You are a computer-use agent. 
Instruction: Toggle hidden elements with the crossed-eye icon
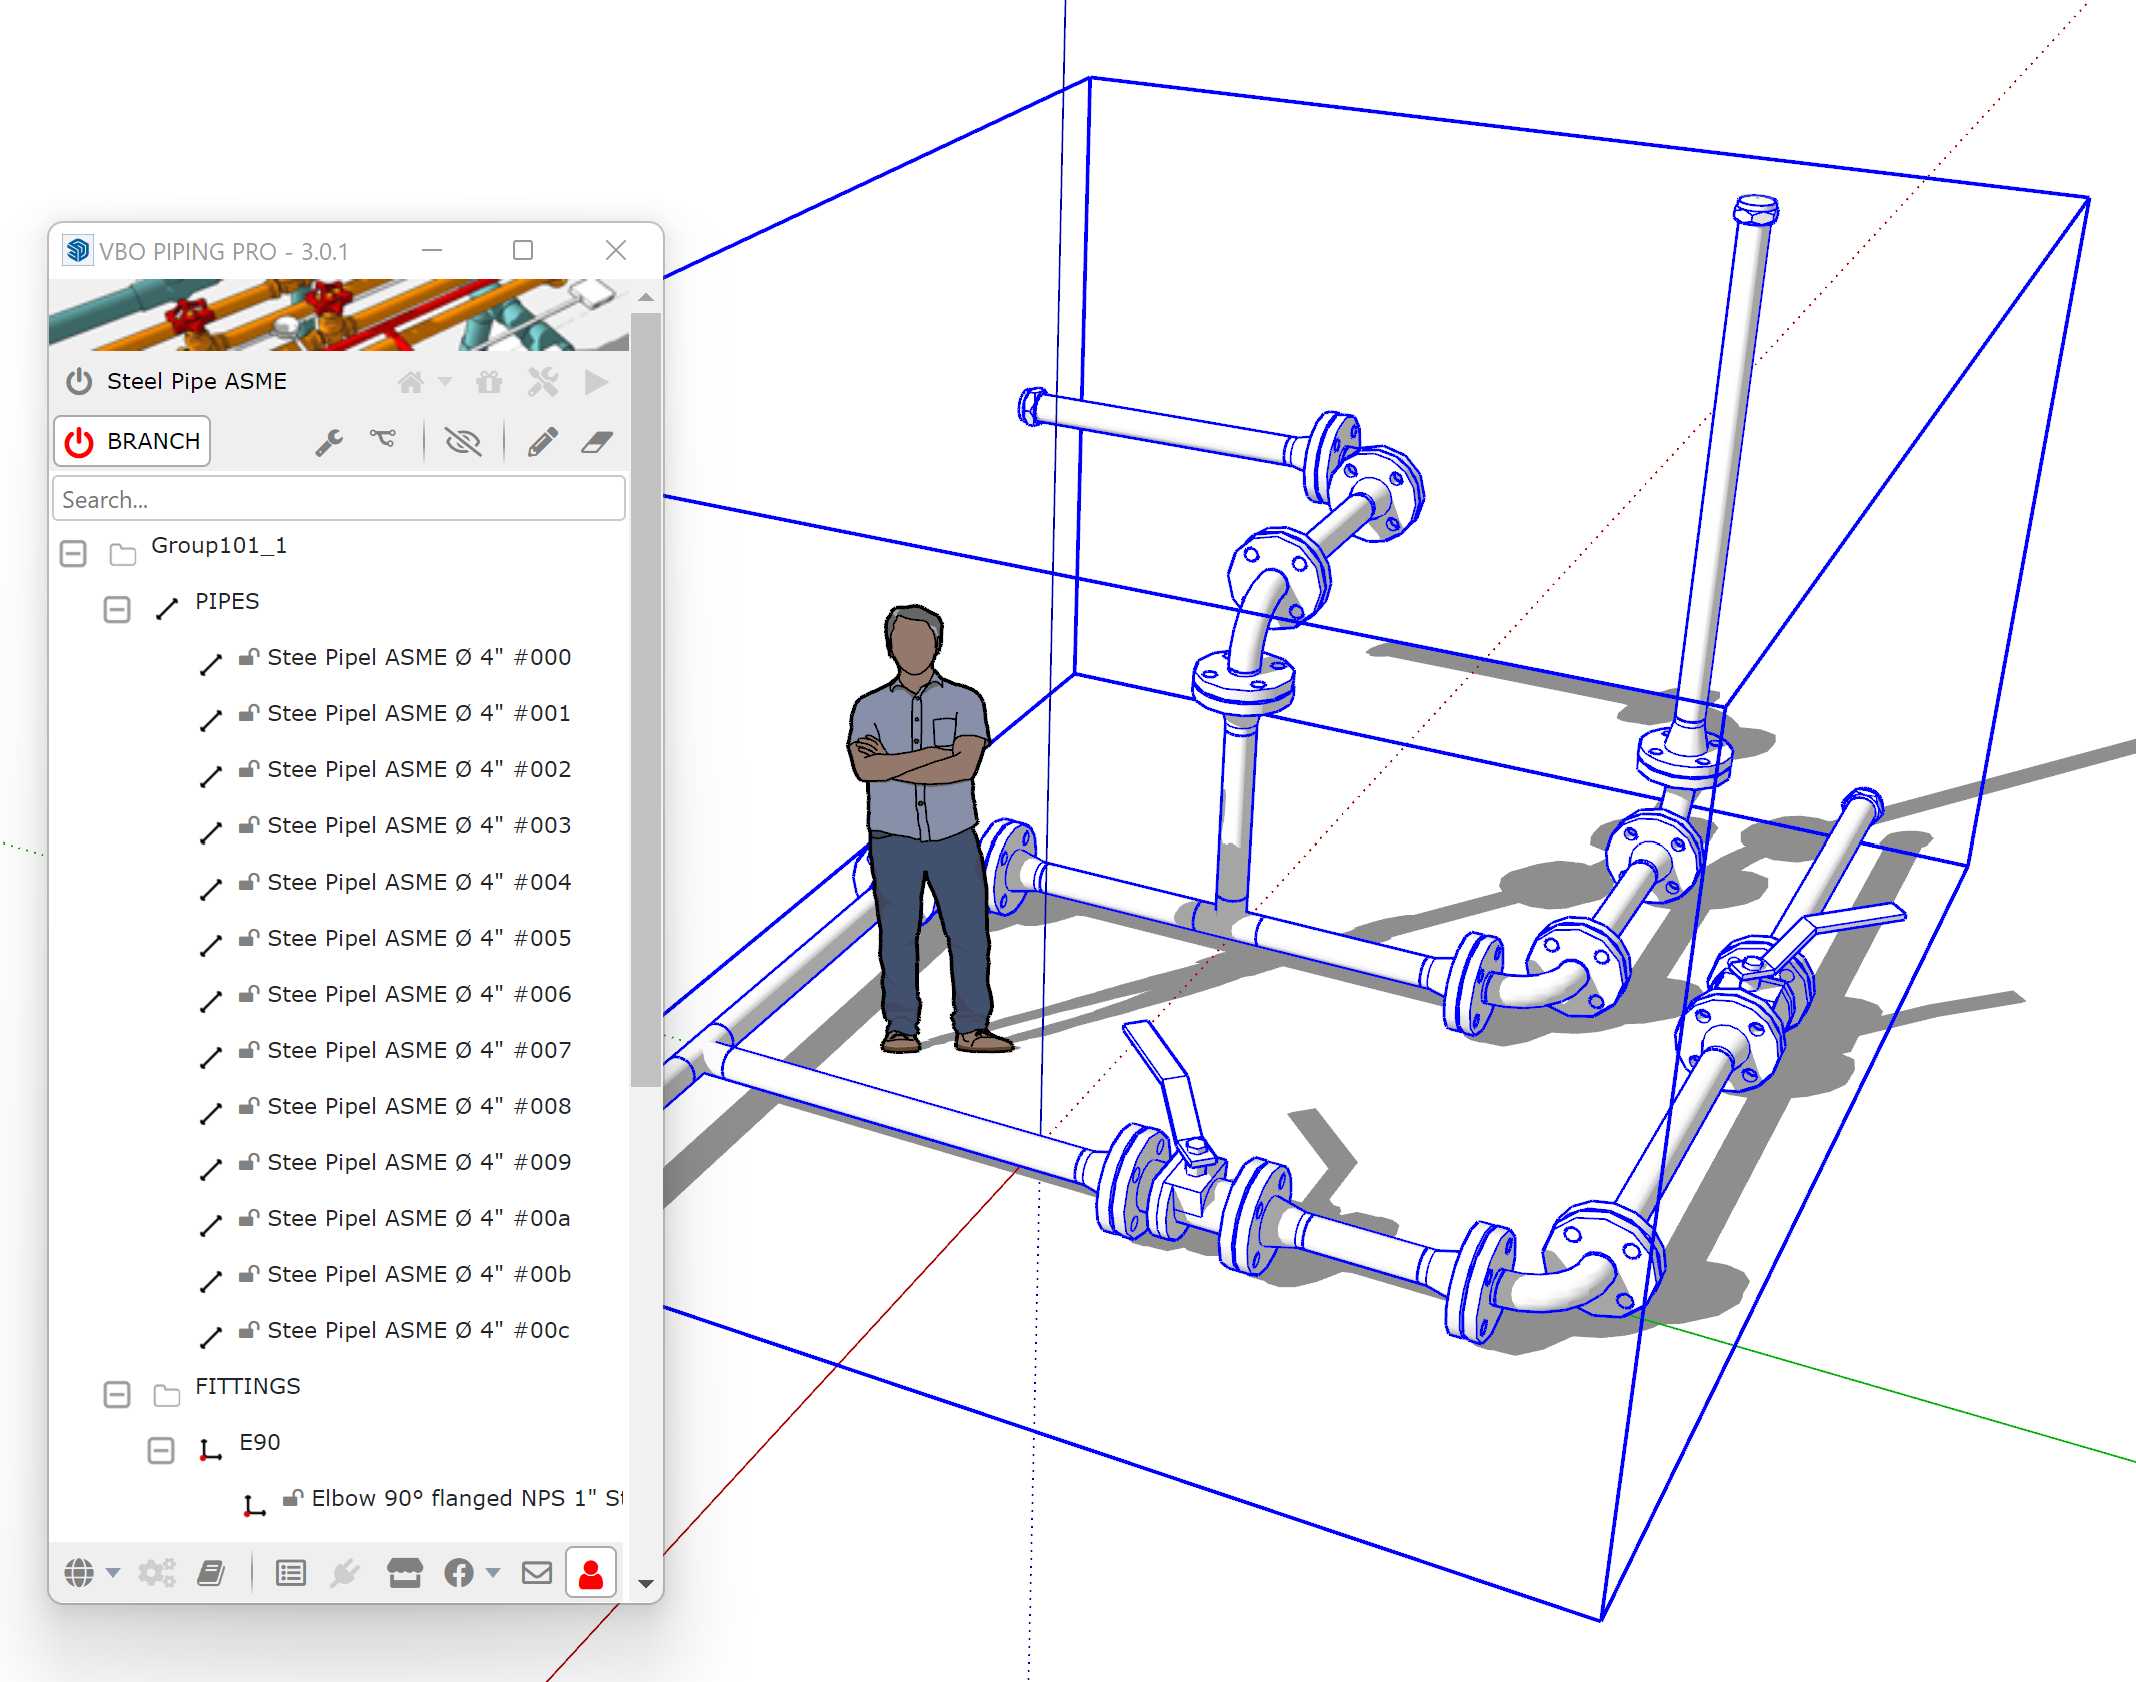point(465,441)
